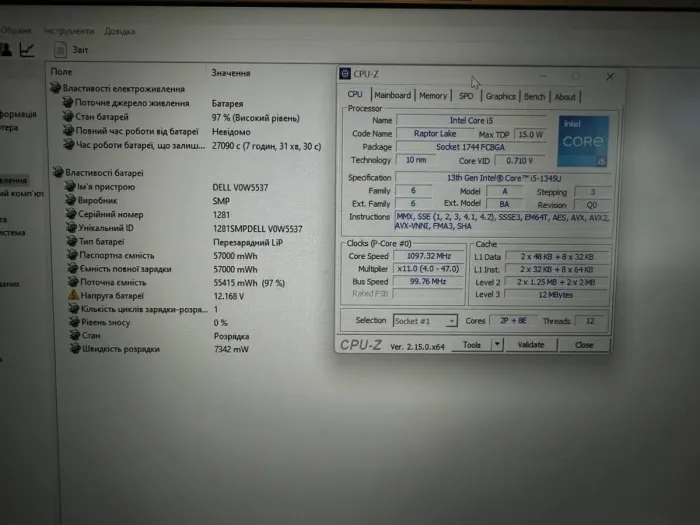Go to the Graphics tab
This screenshot has width=700, height=525.
click(500, 96)
